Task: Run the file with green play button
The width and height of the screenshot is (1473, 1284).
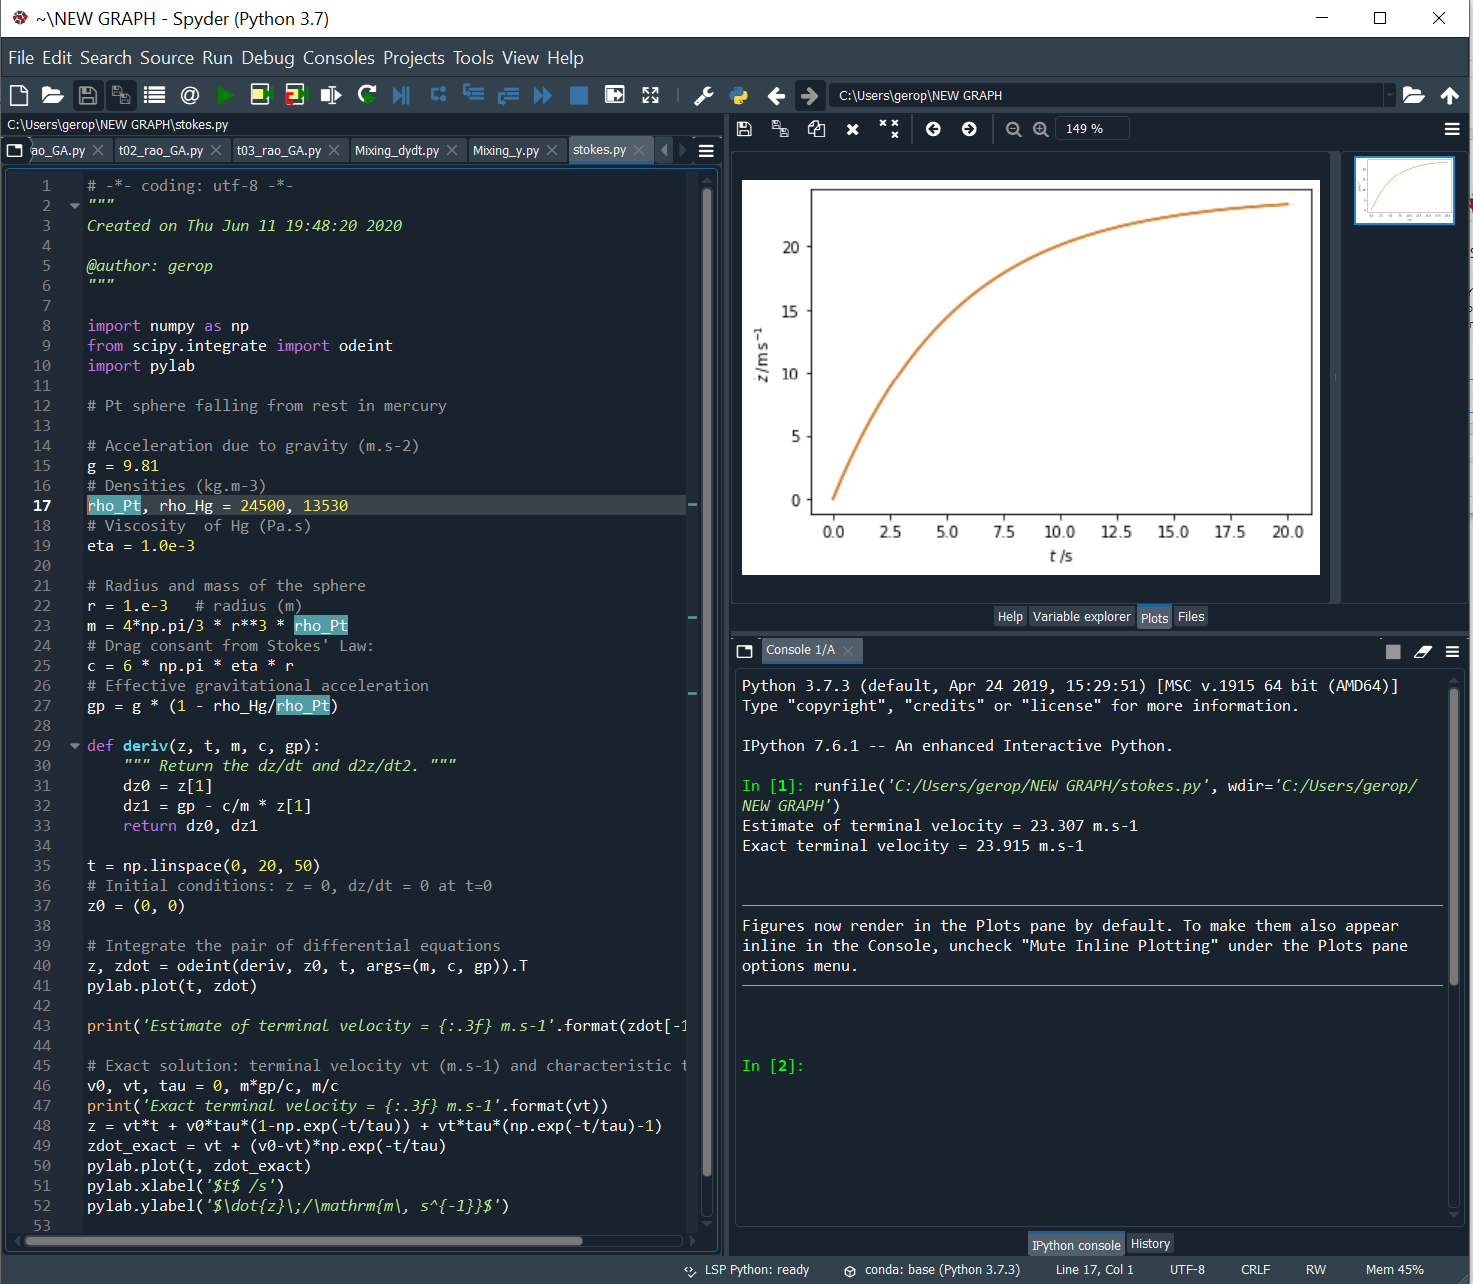Action: (225, 95)
